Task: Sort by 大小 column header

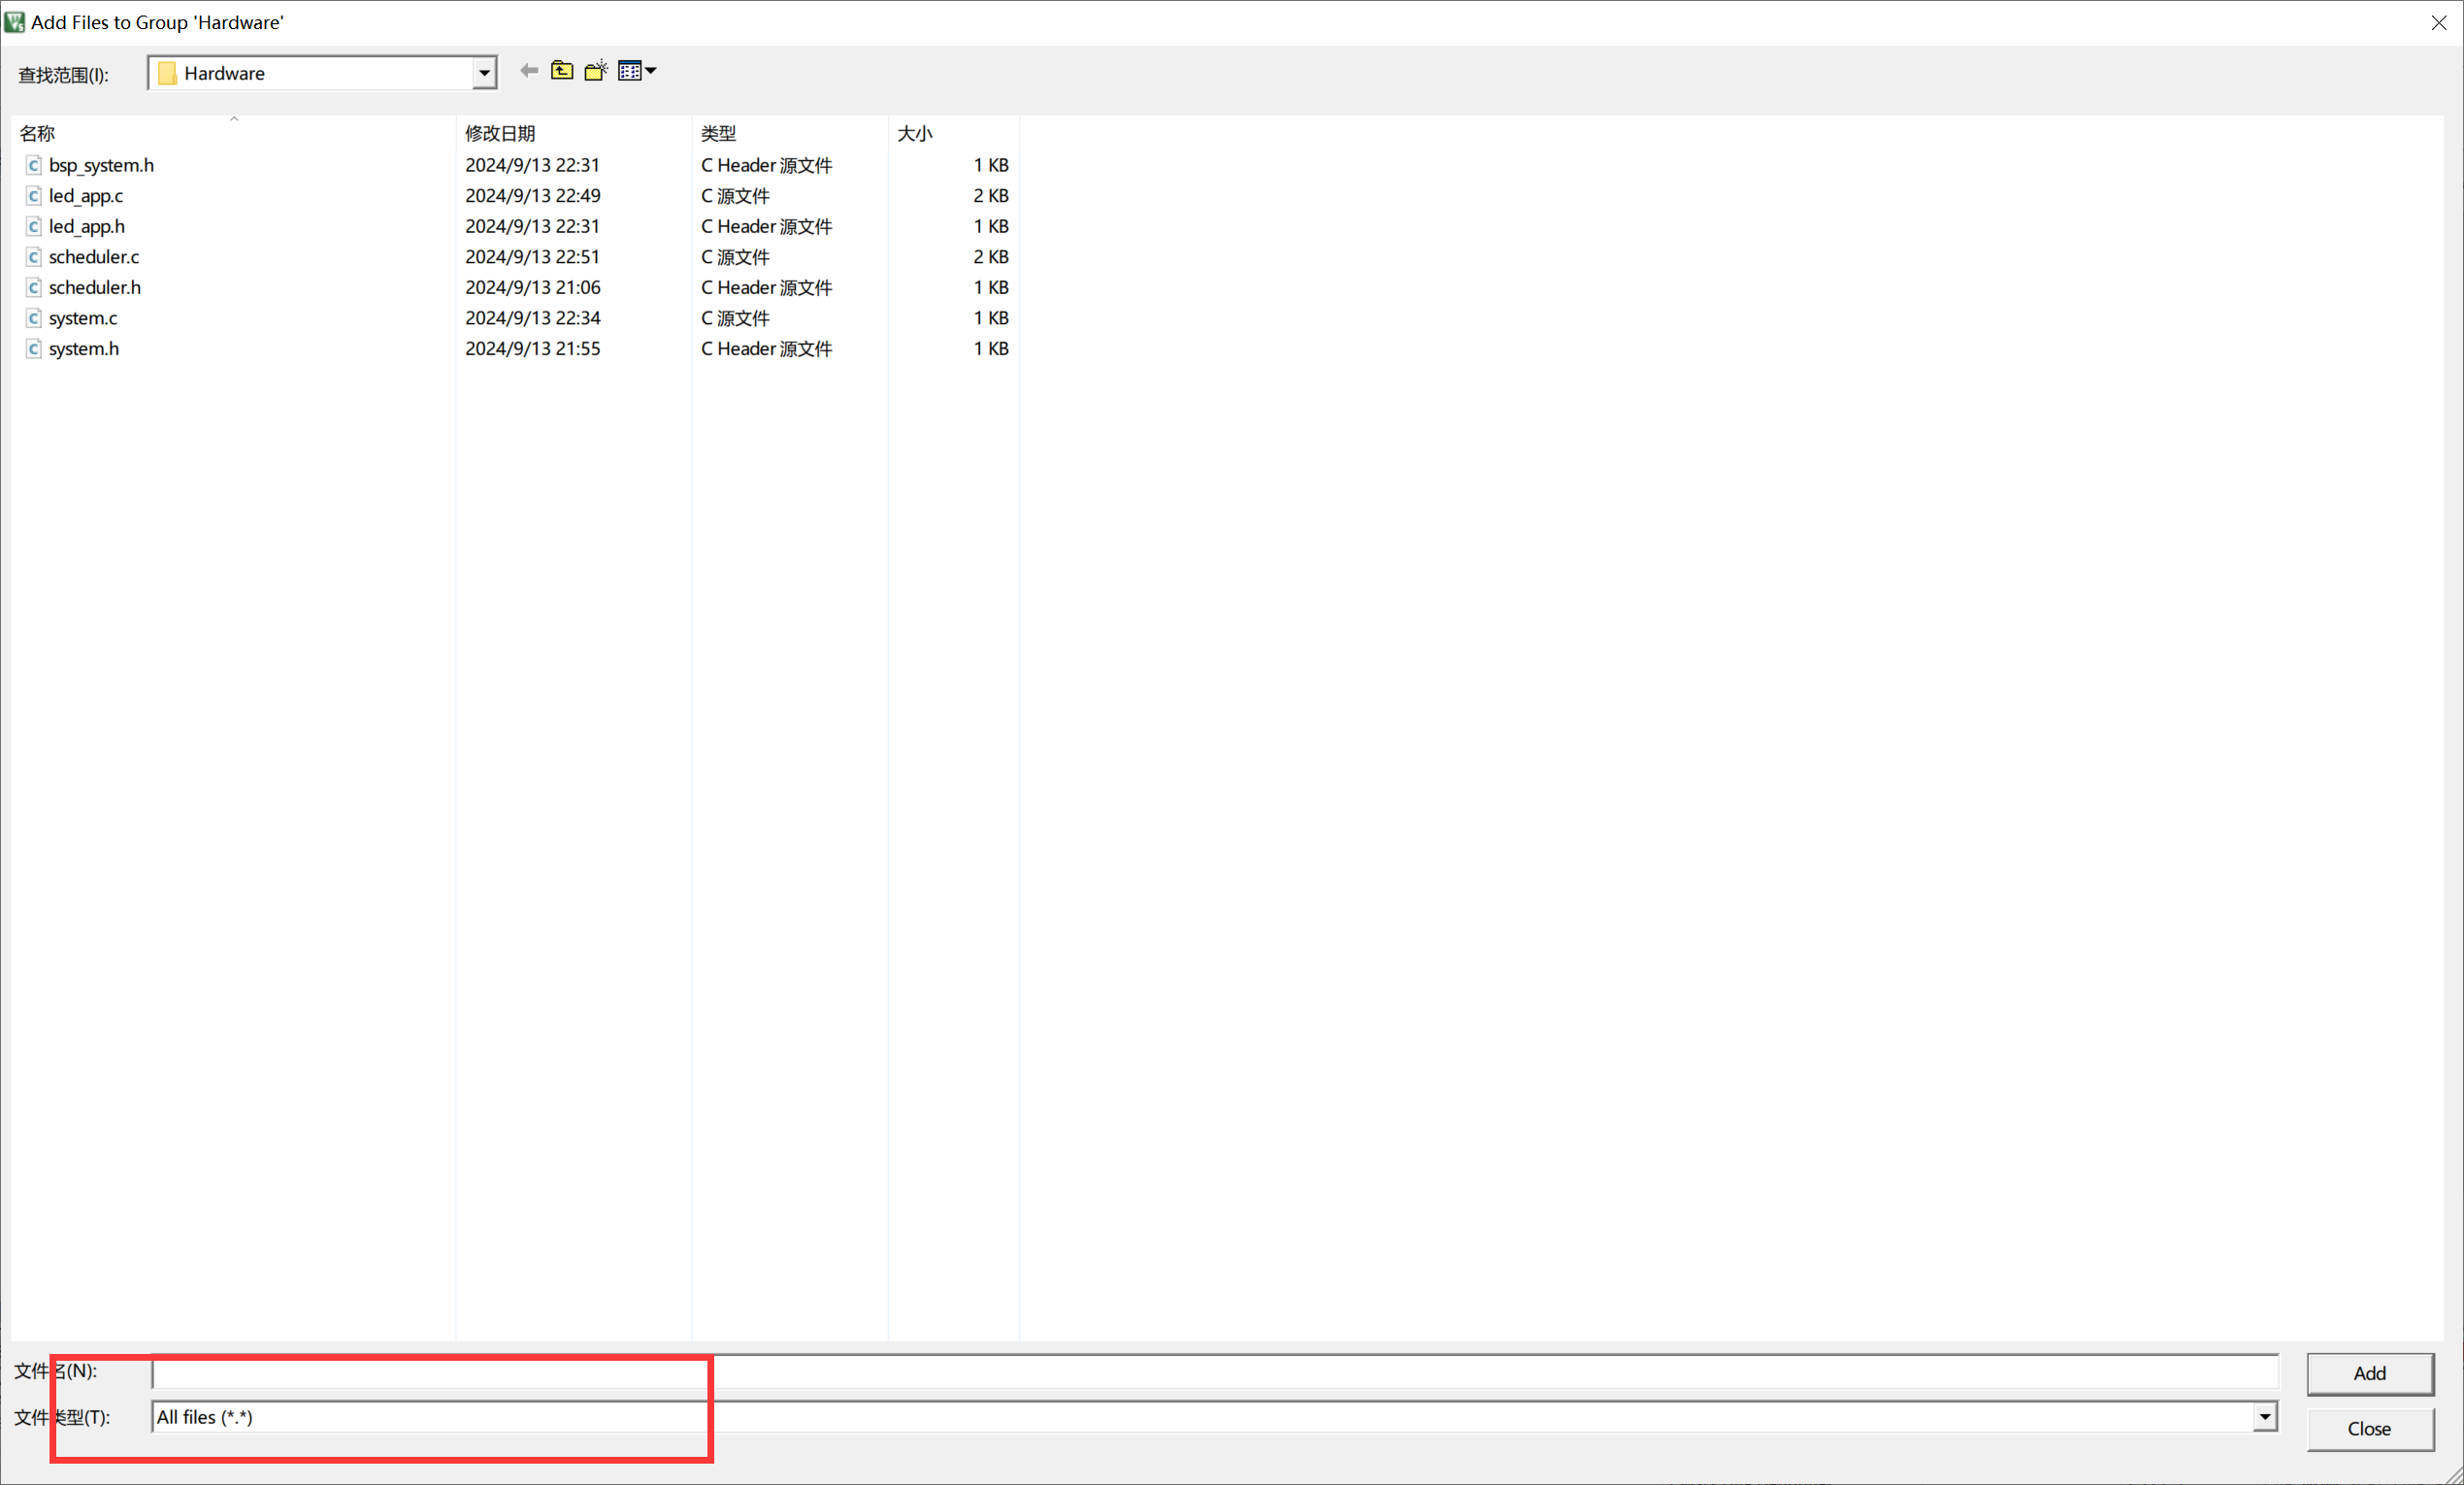Action: coord(914,133)
